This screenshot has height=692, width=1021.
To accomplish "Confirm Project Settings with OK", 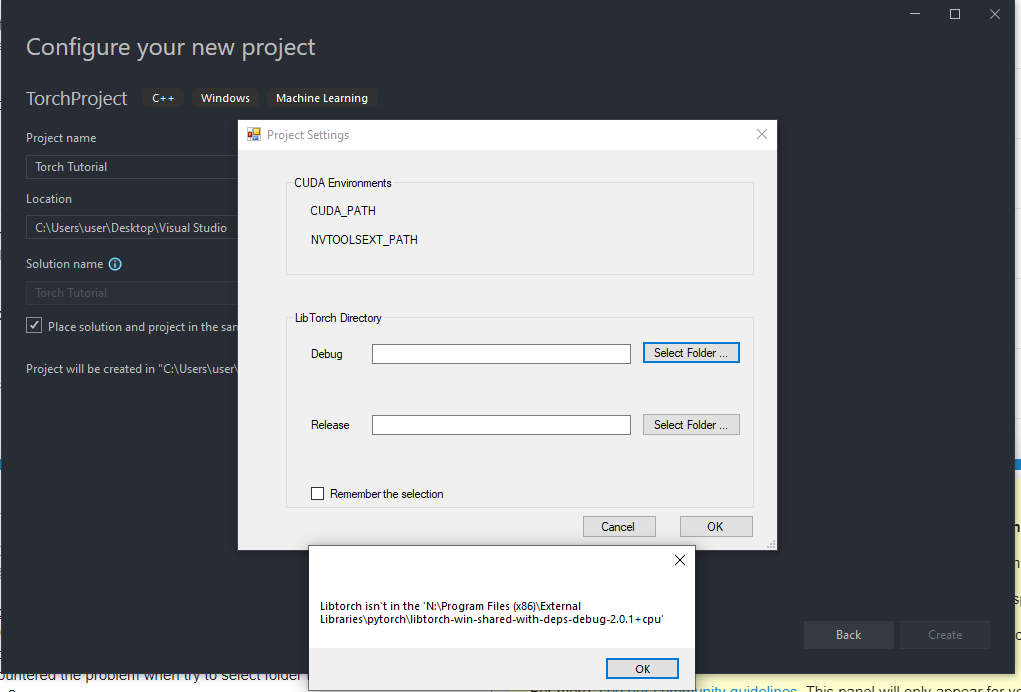I will click(715, 527).
